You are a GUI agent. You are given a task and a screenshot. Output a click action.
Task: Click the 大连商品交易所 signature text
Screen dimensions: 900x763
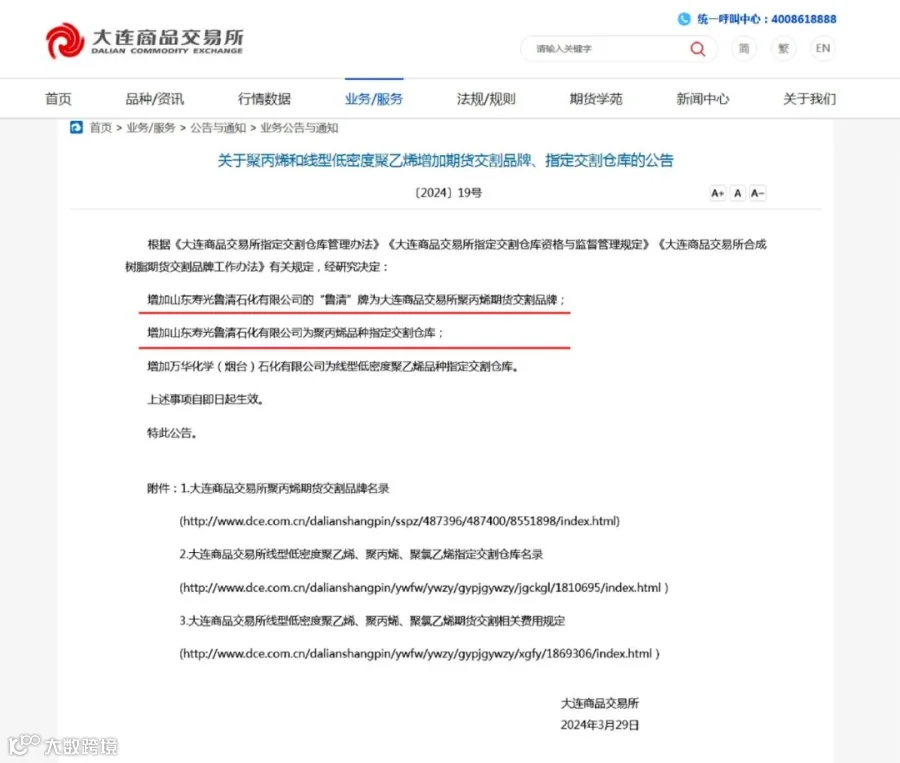pos(600,703)
